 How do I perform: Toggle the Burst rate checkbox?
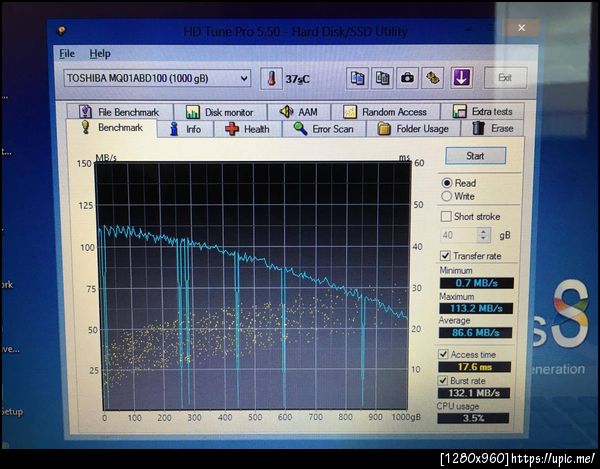point(443,381)
